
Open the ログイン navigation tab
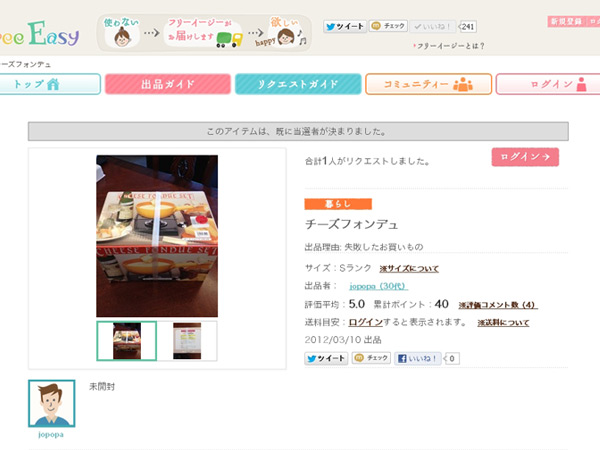pos(548,84)
